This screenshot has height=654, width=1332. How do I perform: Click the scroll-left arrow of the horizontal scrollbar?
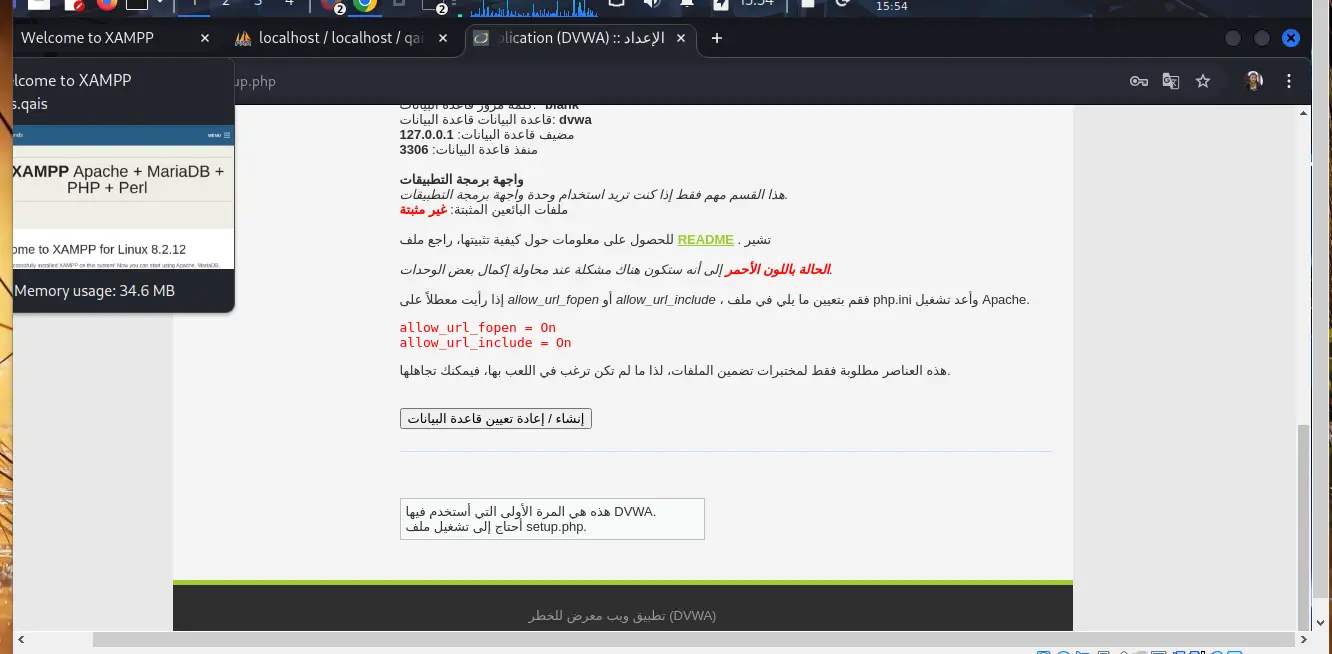[x=21, y=638]
